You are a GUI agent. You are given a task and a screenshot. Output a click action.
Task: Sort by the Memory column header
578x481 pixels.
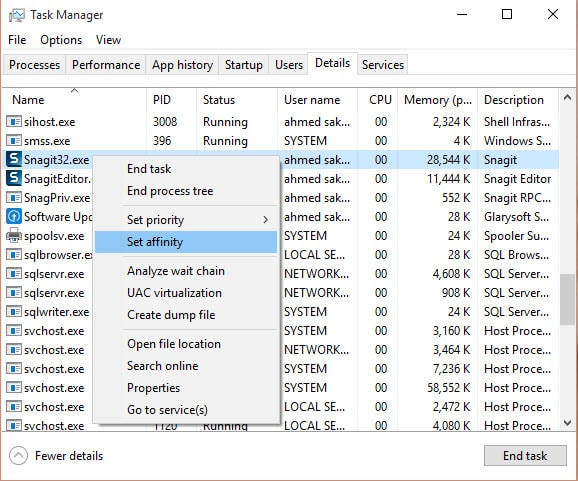tap(438, 100)
